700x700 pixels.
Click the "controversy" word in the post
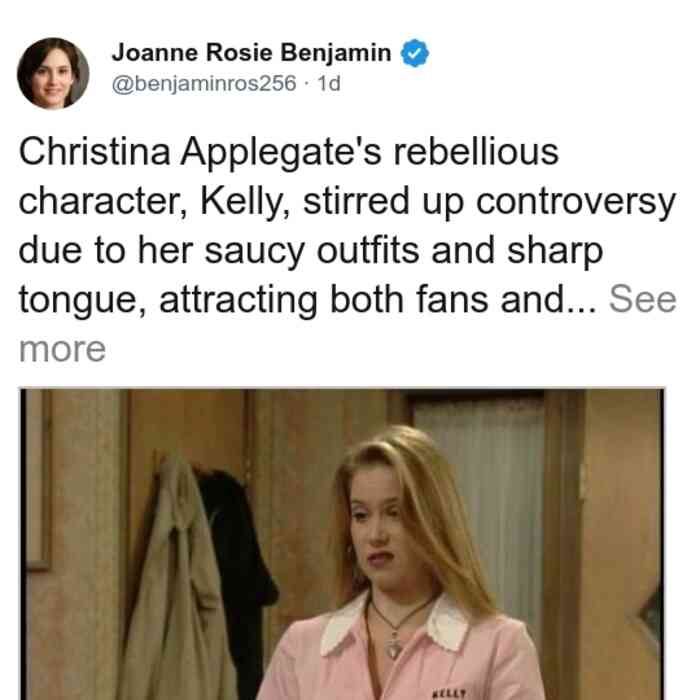tap(576, 203)
